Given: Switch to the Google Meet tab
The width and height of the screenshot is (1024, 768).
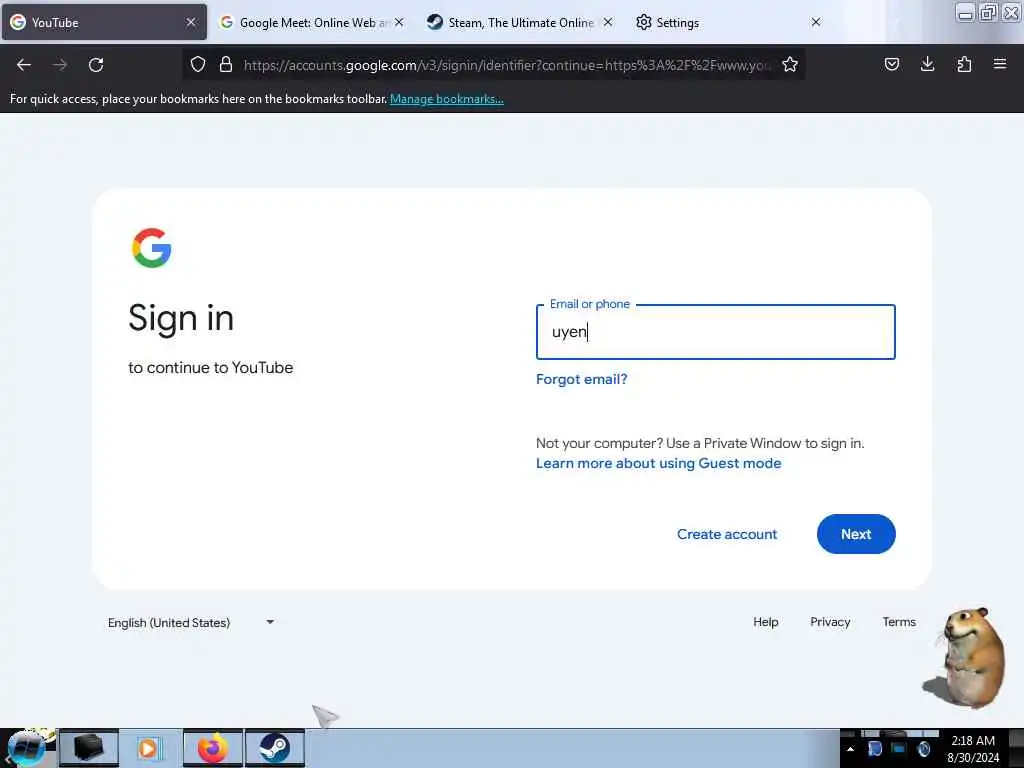Looking at the screenshot, I should click(312, 22).
